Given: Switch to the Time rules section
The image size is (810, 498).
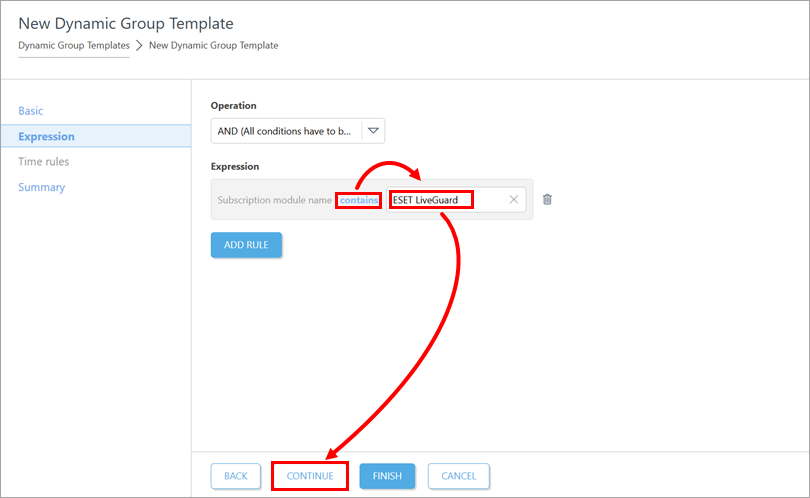Looking at the screenshot, I should [44, 162].
